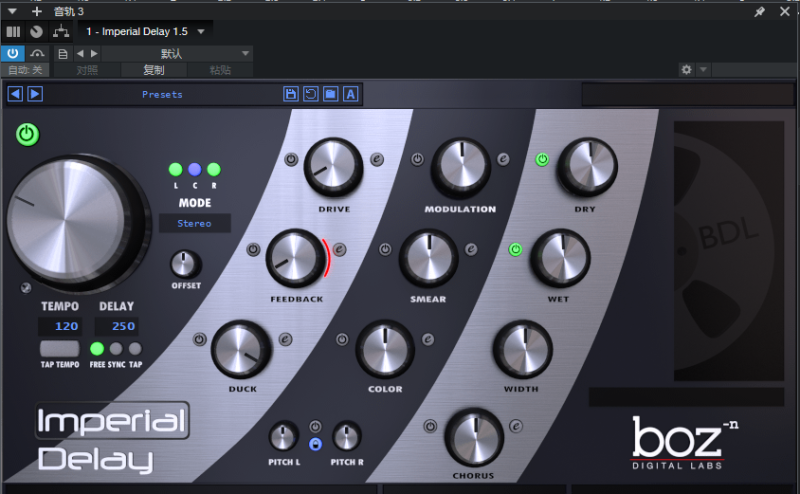Open the preset folder icon
Screen dimensions: 800x494
(331, 94)
